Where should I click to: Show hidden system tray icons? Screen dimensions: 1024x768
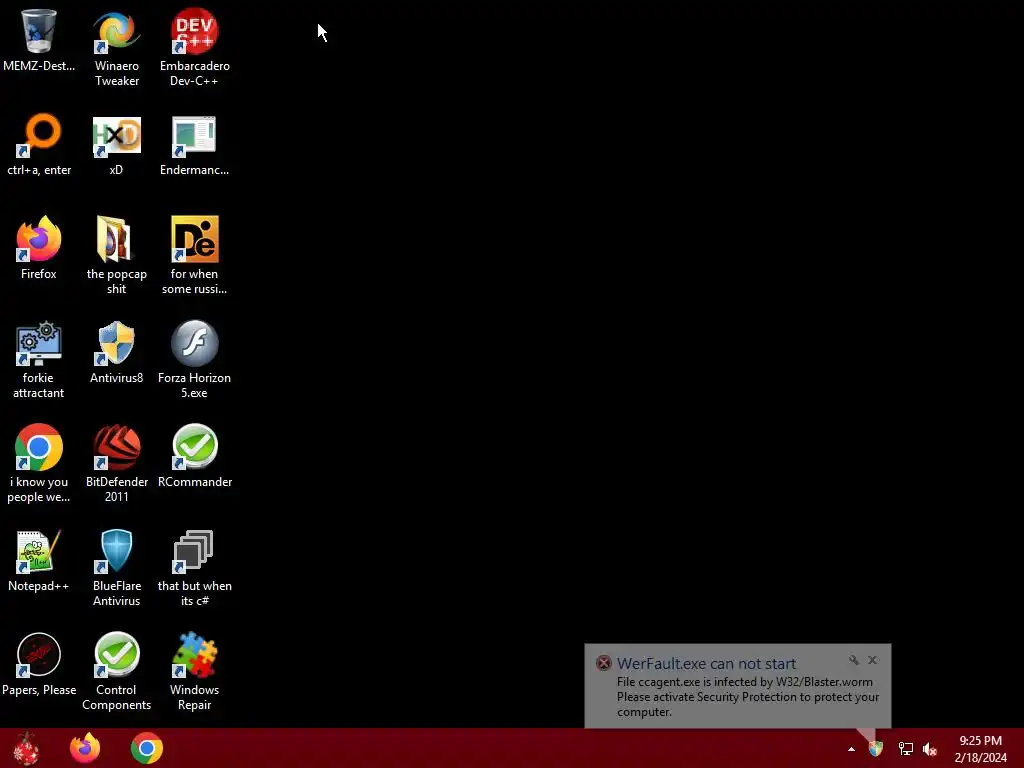coord(851,749)
